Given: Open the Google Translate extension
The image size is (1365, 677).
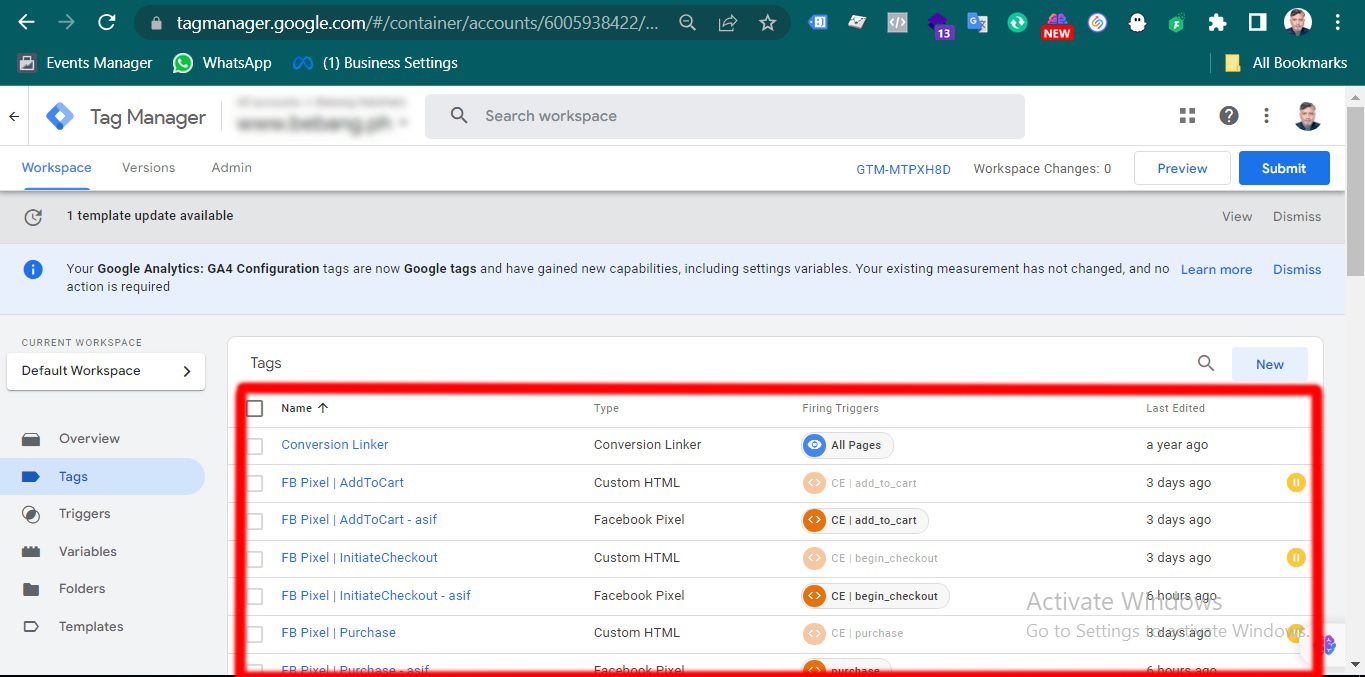Looking at the screenshot, I should 978,22.
